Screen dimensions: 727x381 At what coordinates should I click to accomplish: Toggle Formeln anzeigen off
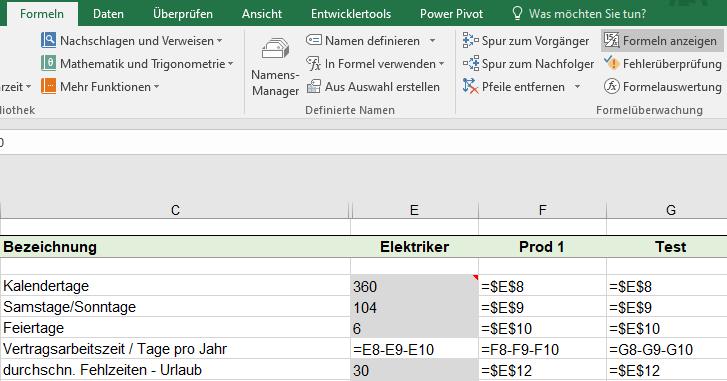point(662,41)
